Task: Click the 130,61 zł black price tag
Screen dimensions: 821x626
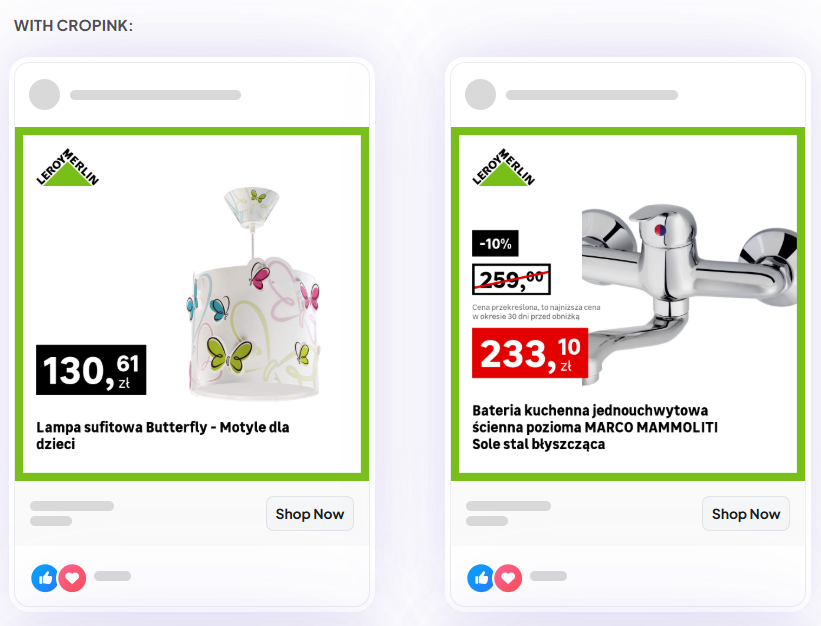Action: coord(91,370)
